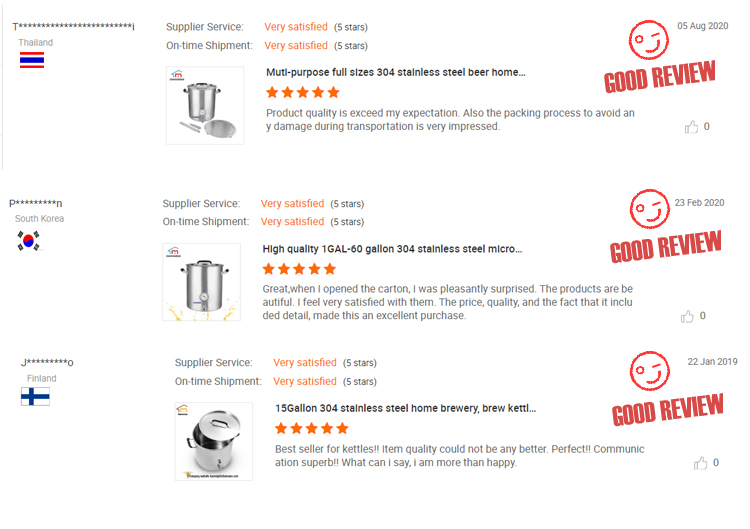Open the 1GAL-60 gallon pot thumbnail
This screenshot has width=750, height=529.
pos(202,282)
